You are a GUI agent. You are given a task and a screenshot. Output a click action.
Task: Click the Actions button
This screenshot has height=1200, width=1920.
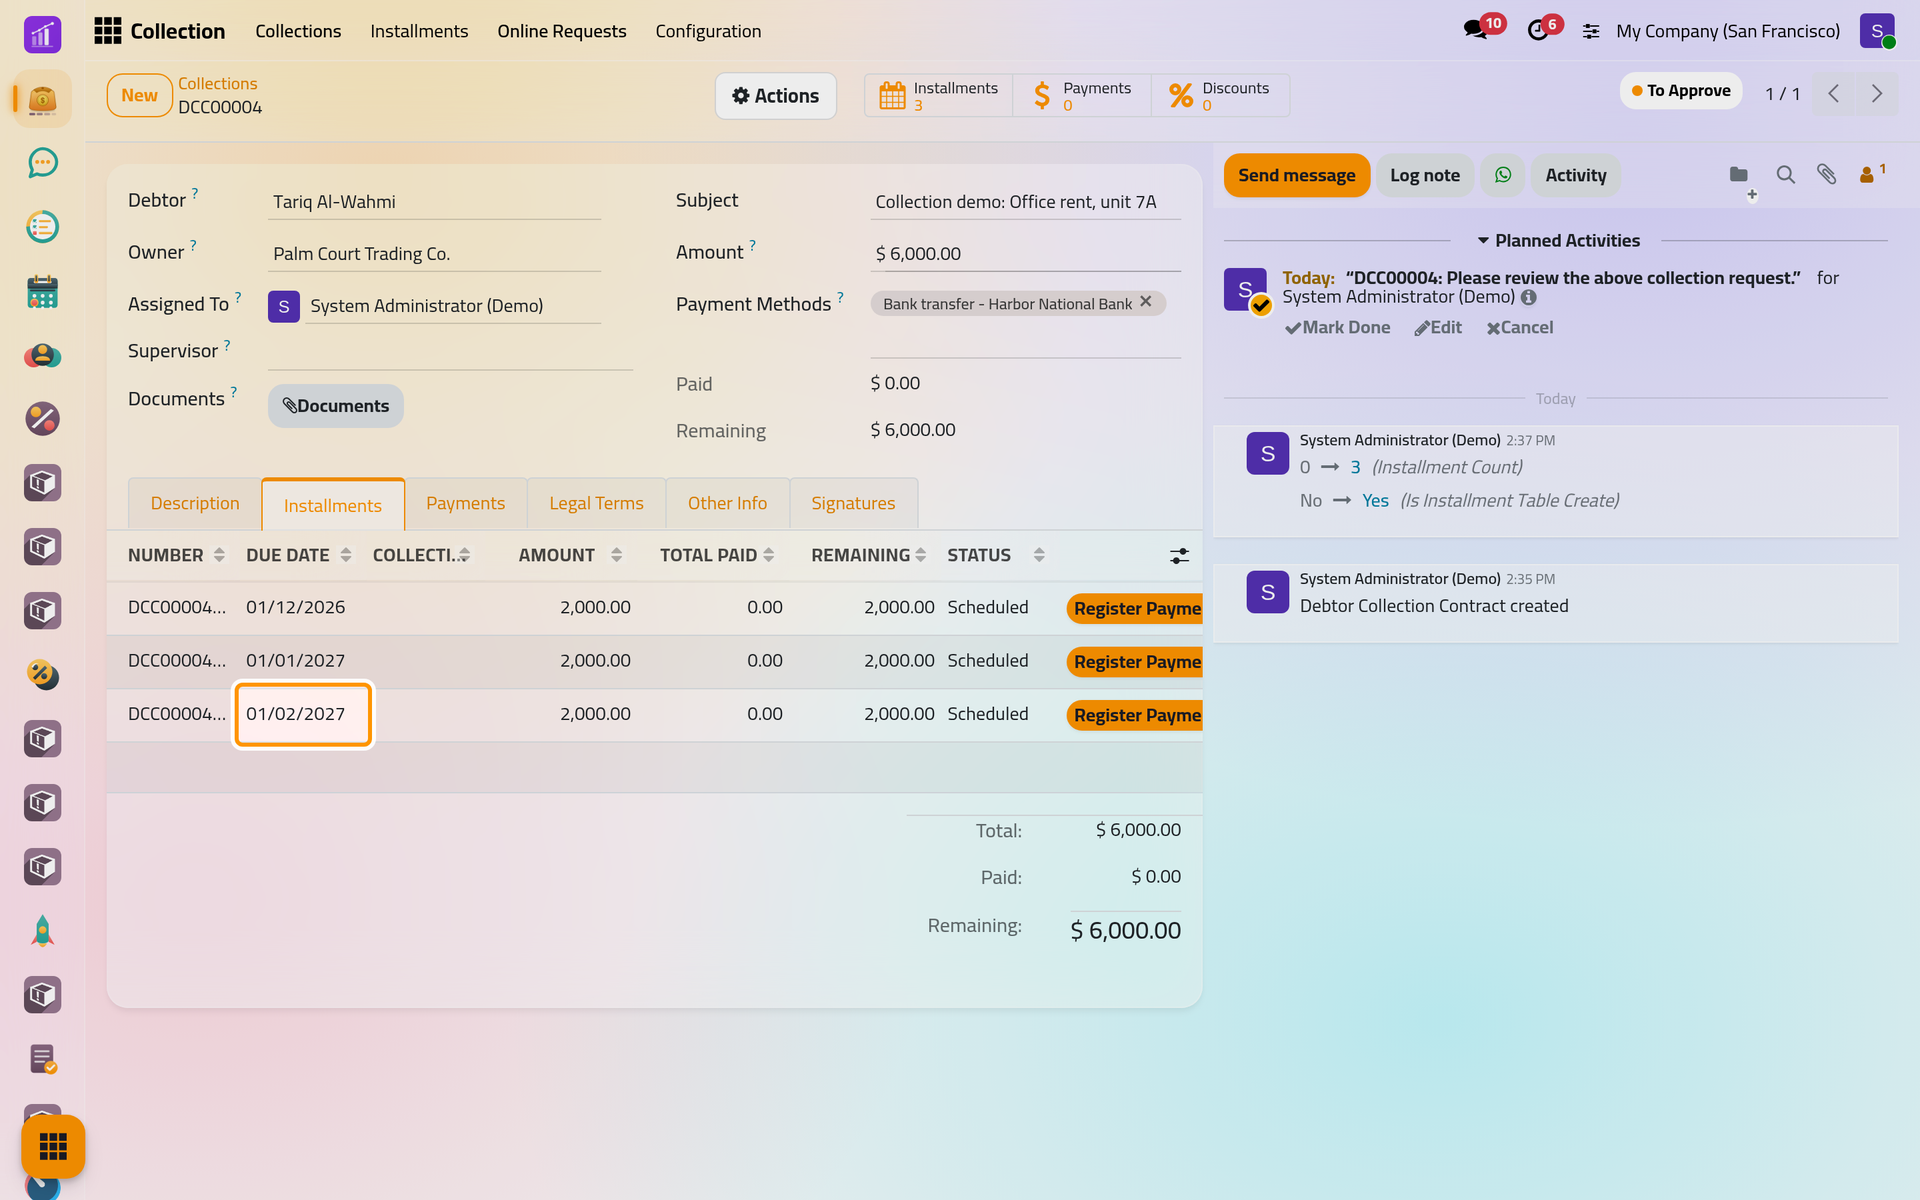[x=776, y=96]
